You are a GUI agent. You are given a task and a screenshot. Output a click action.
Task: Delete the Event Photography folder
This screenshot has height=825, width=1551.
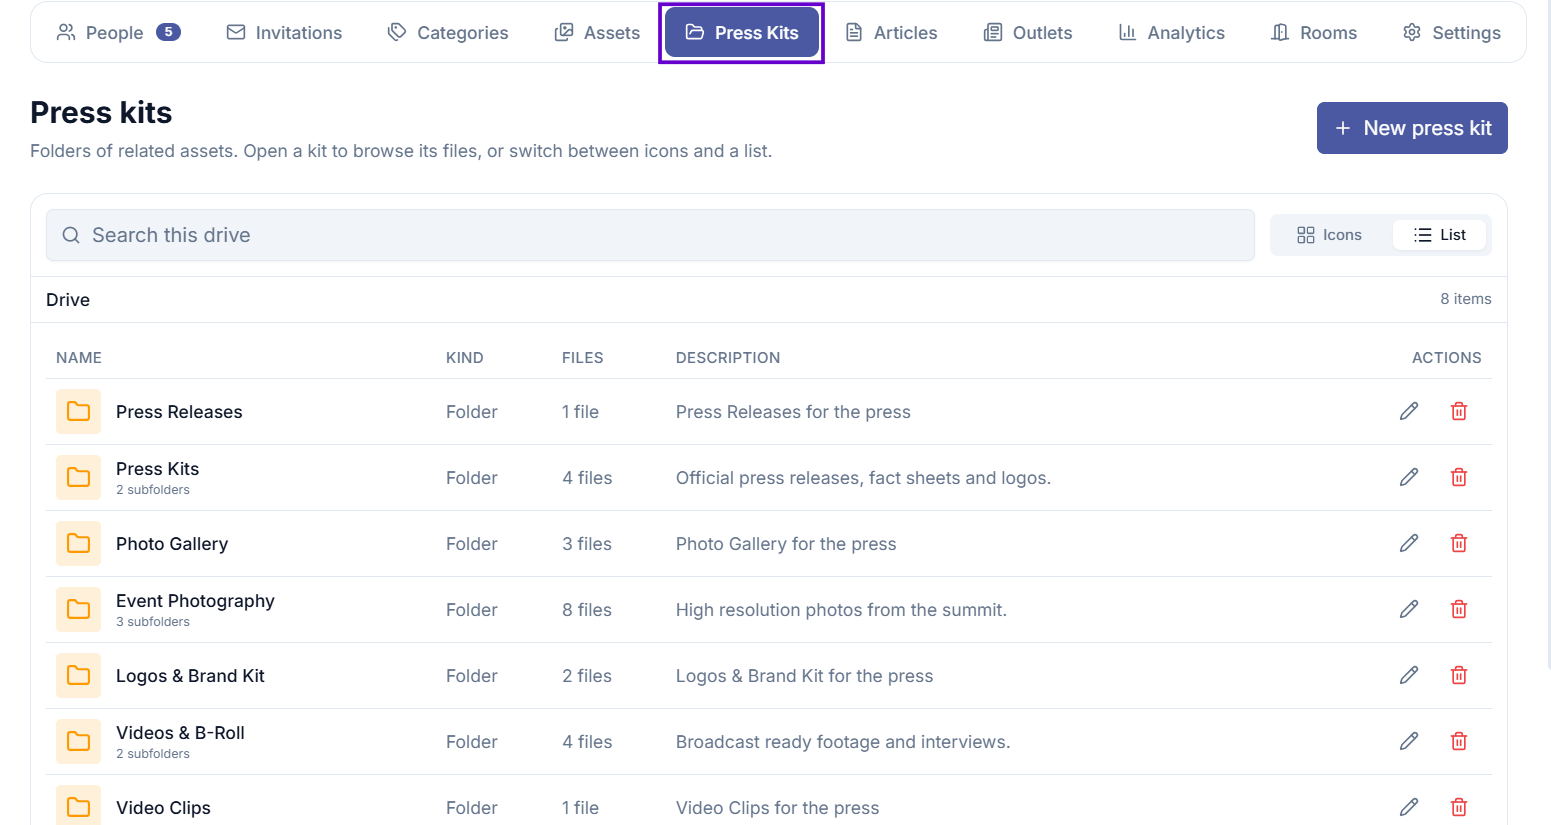pyautogui.click(x=1459, y=609)
